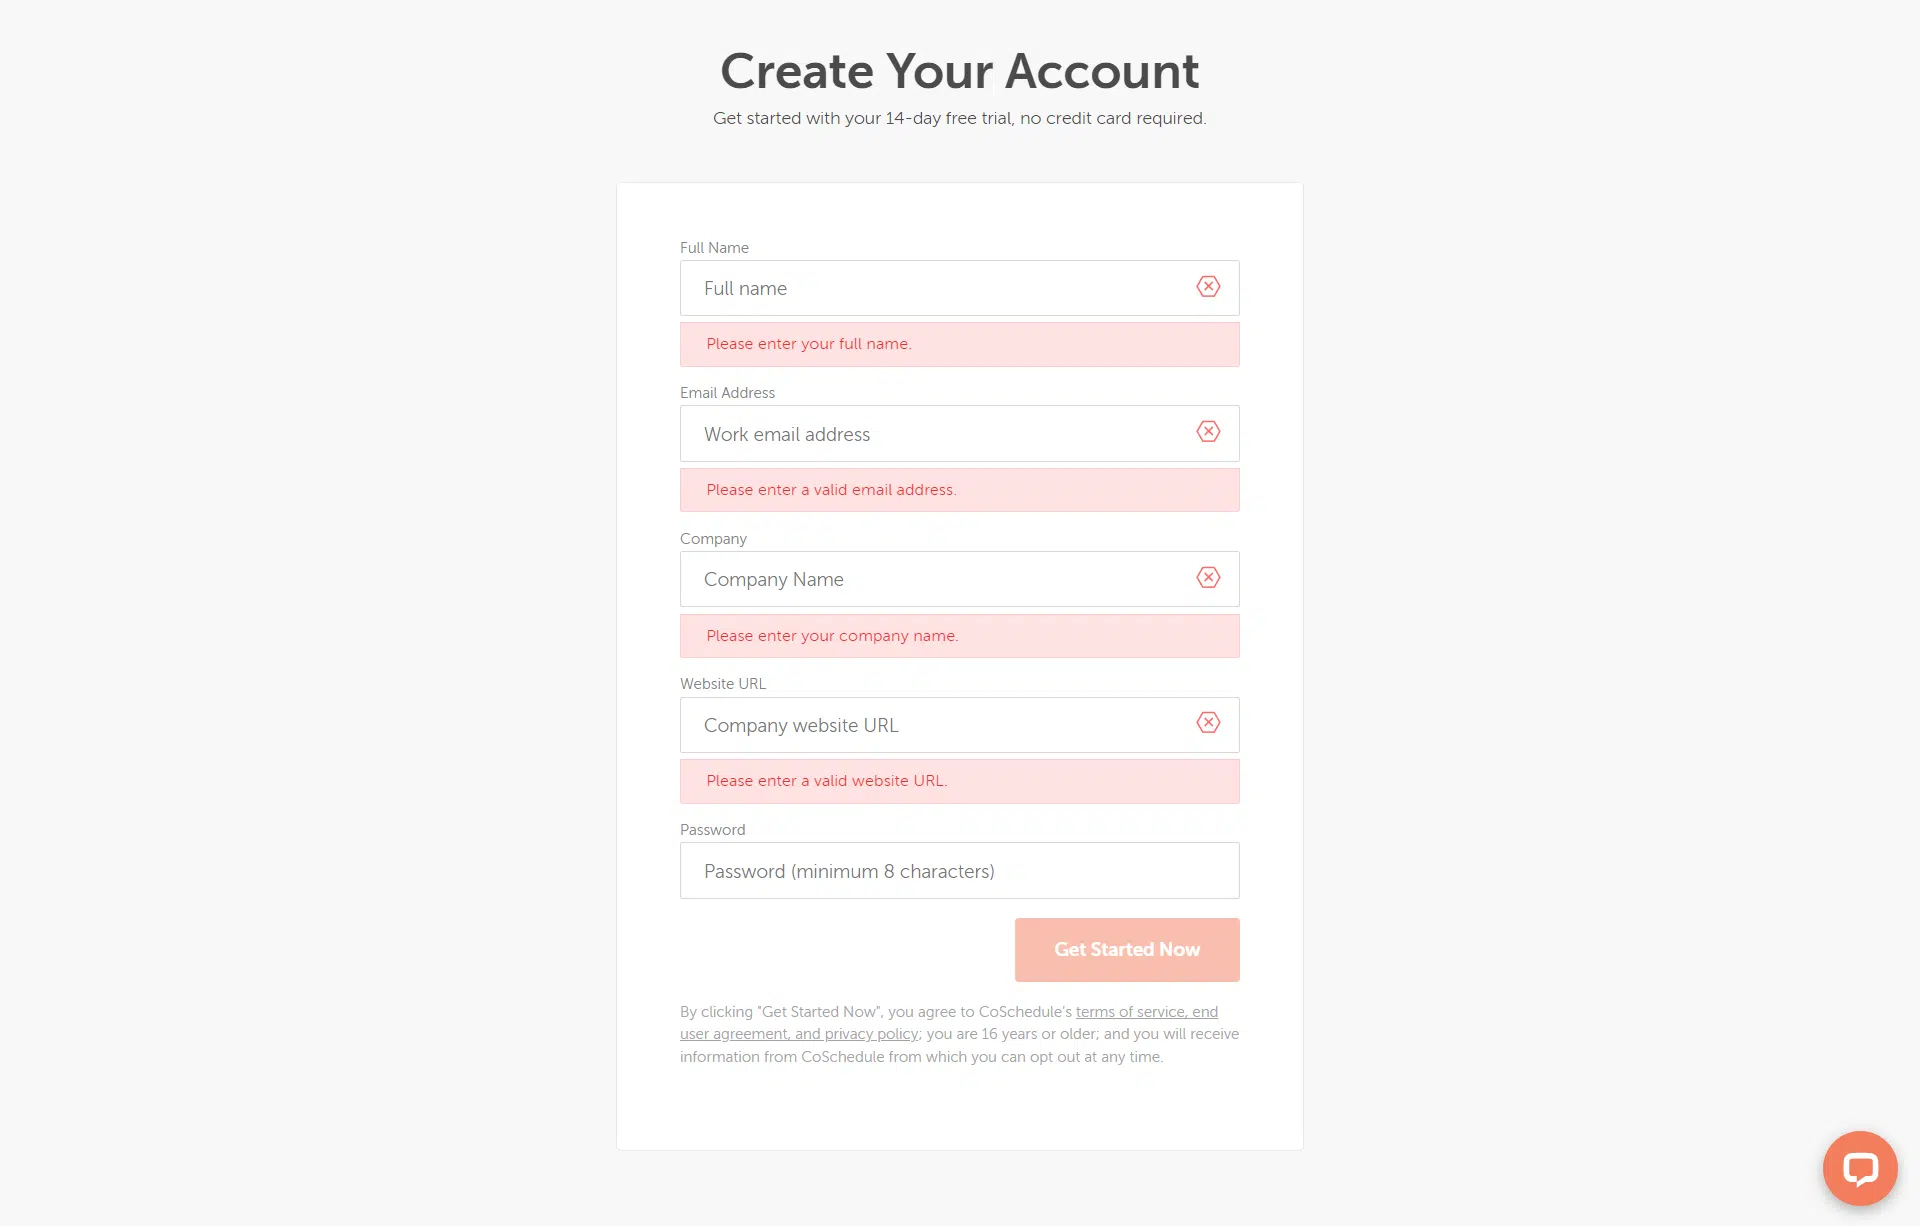Image resolution: width=1920 pixels, height=1226 pixels.
Task: Click the valid email address error message
Action: tap(831, 490)
